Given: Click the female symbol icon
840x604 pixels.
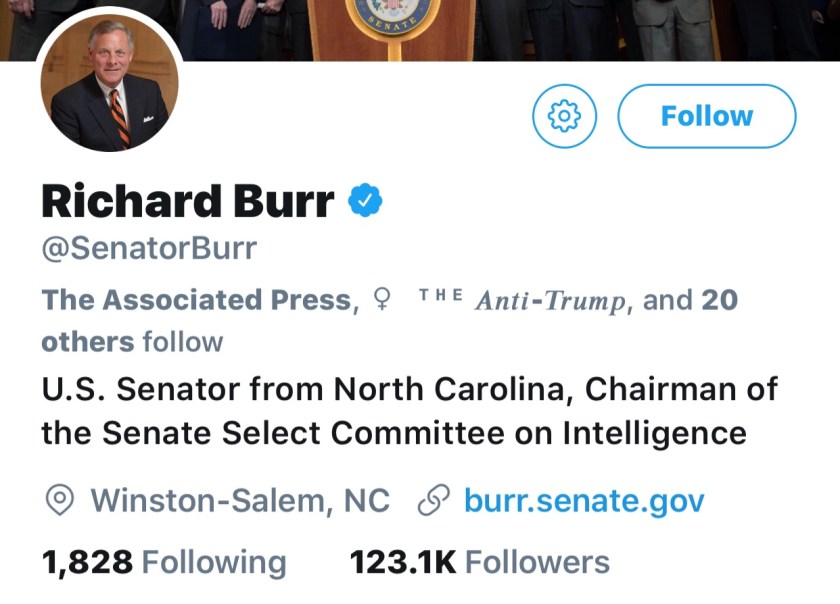Looking at the screenshot, I should click(381, 299).
